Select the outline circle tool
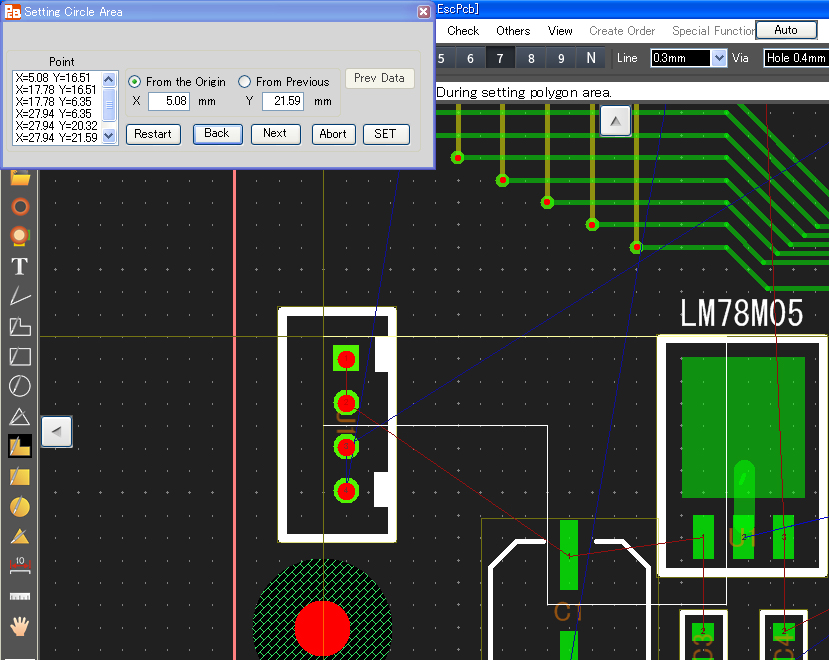Viewport: 829px width, 660px height. tap(20, 386)
